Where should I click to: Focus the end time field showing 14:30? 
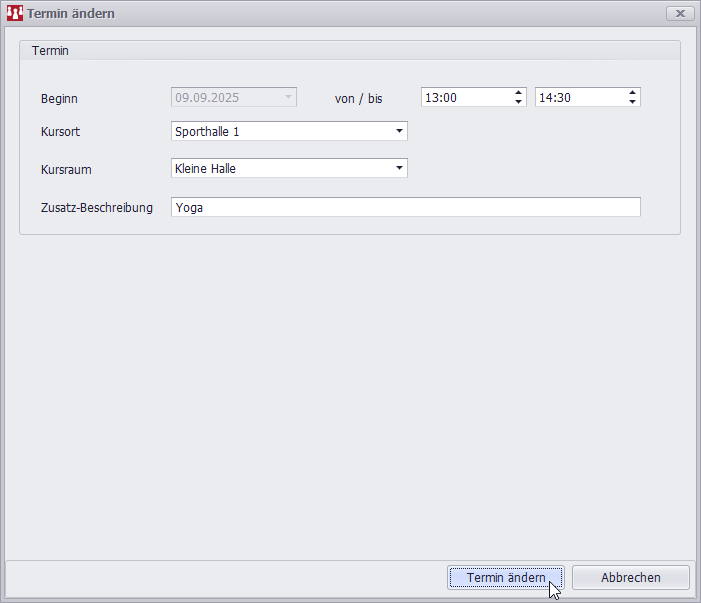click(x=579, y=98)
